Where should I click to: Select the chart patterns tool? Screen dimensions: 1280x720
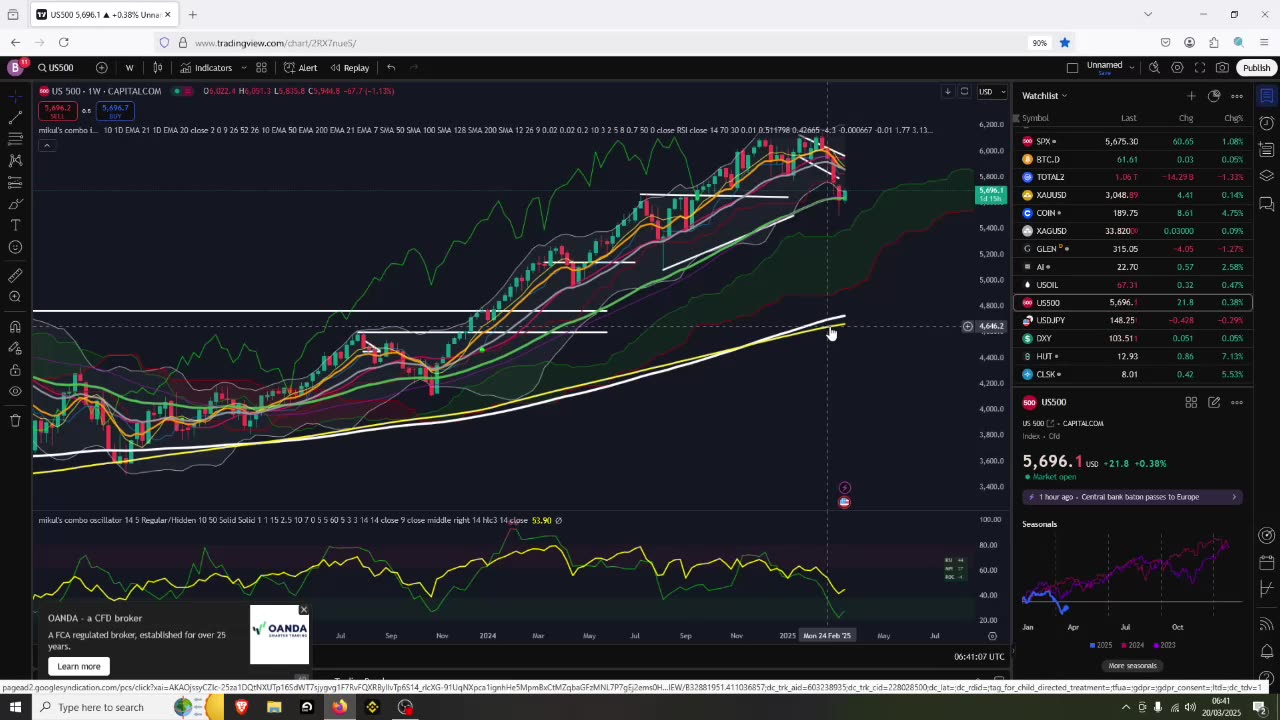click(x=15, y=160)
